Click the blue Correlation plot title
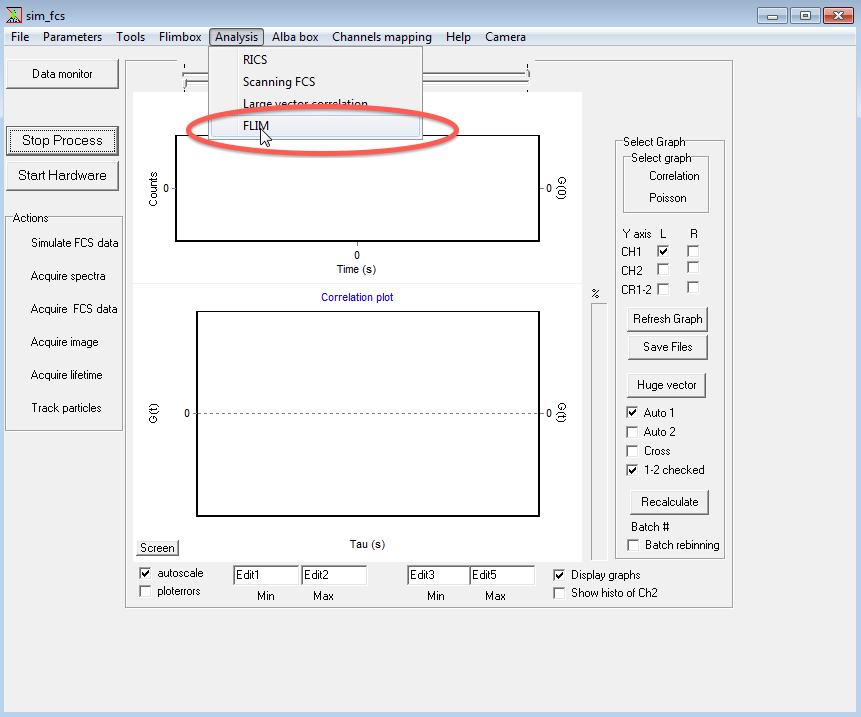This screenshot has width=861, height=717. pos(357,297)
